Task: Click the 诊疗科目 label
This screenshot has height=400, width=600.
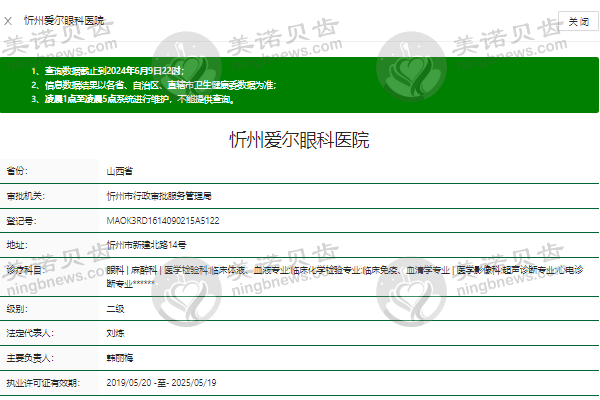Action: (26, 270)
